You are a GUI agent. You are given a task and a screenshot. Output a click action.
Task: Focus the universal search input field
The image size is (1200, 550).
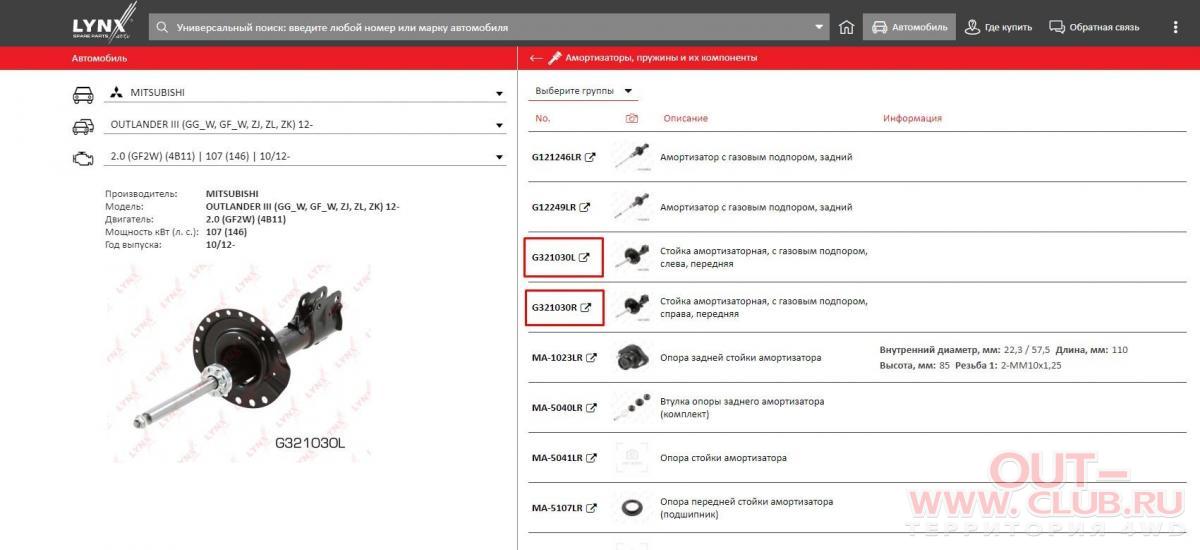tap(490, 27)
